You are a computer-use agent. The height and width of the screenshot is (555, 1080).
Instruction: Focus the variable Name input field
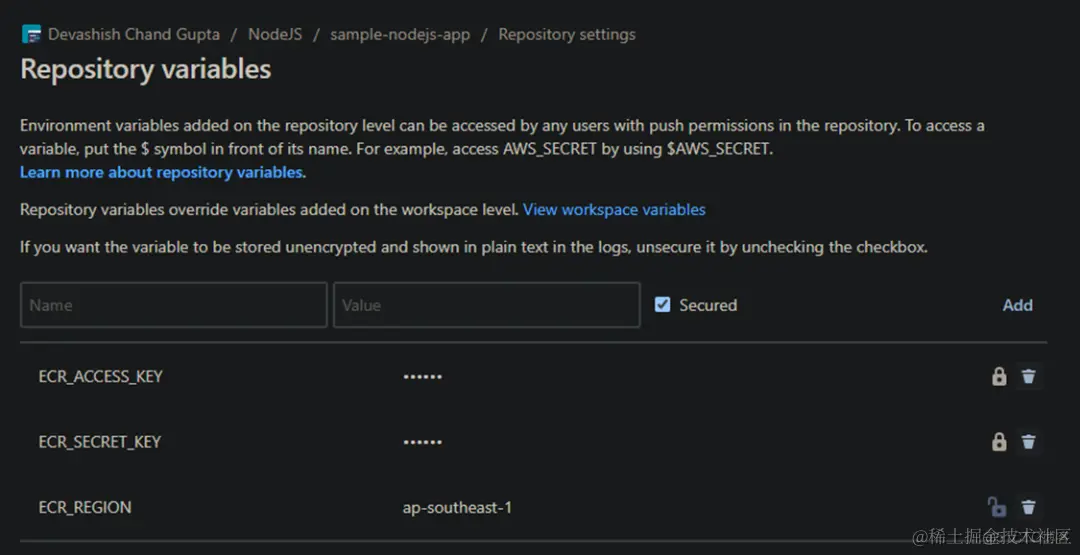point(174,304)
